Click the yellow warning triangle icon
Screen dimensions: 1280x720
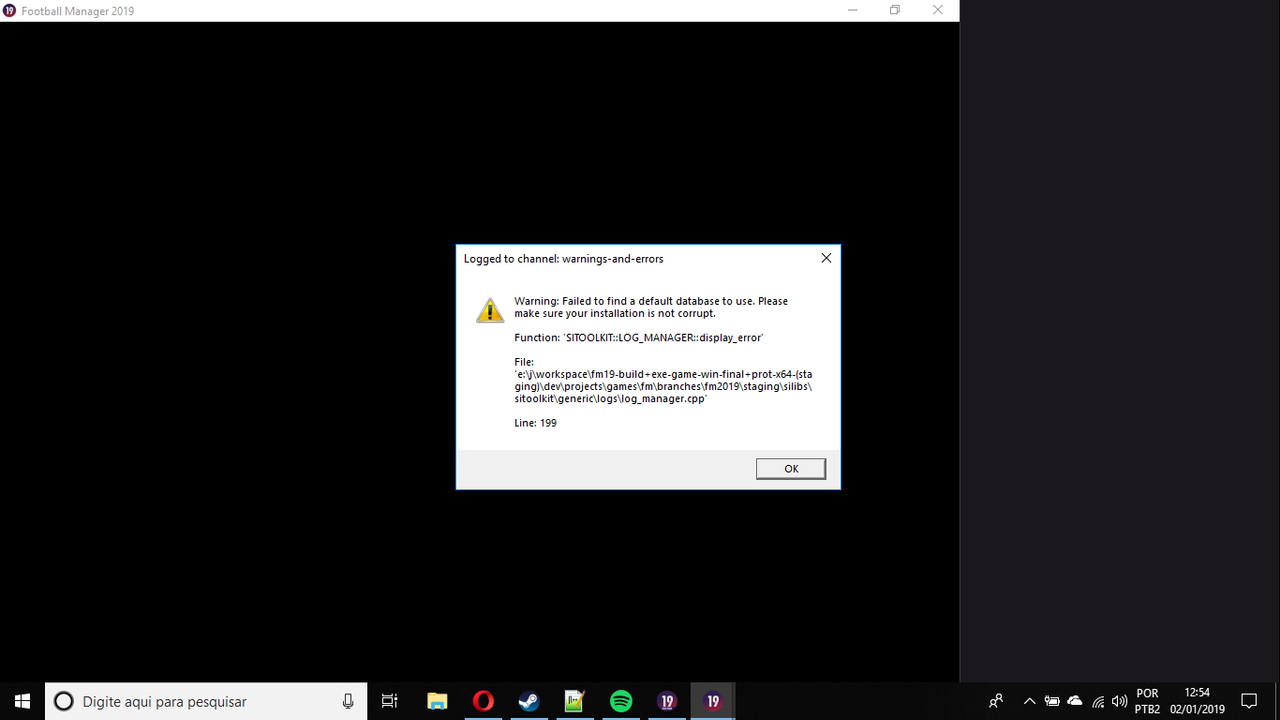(x=490, y=310)
